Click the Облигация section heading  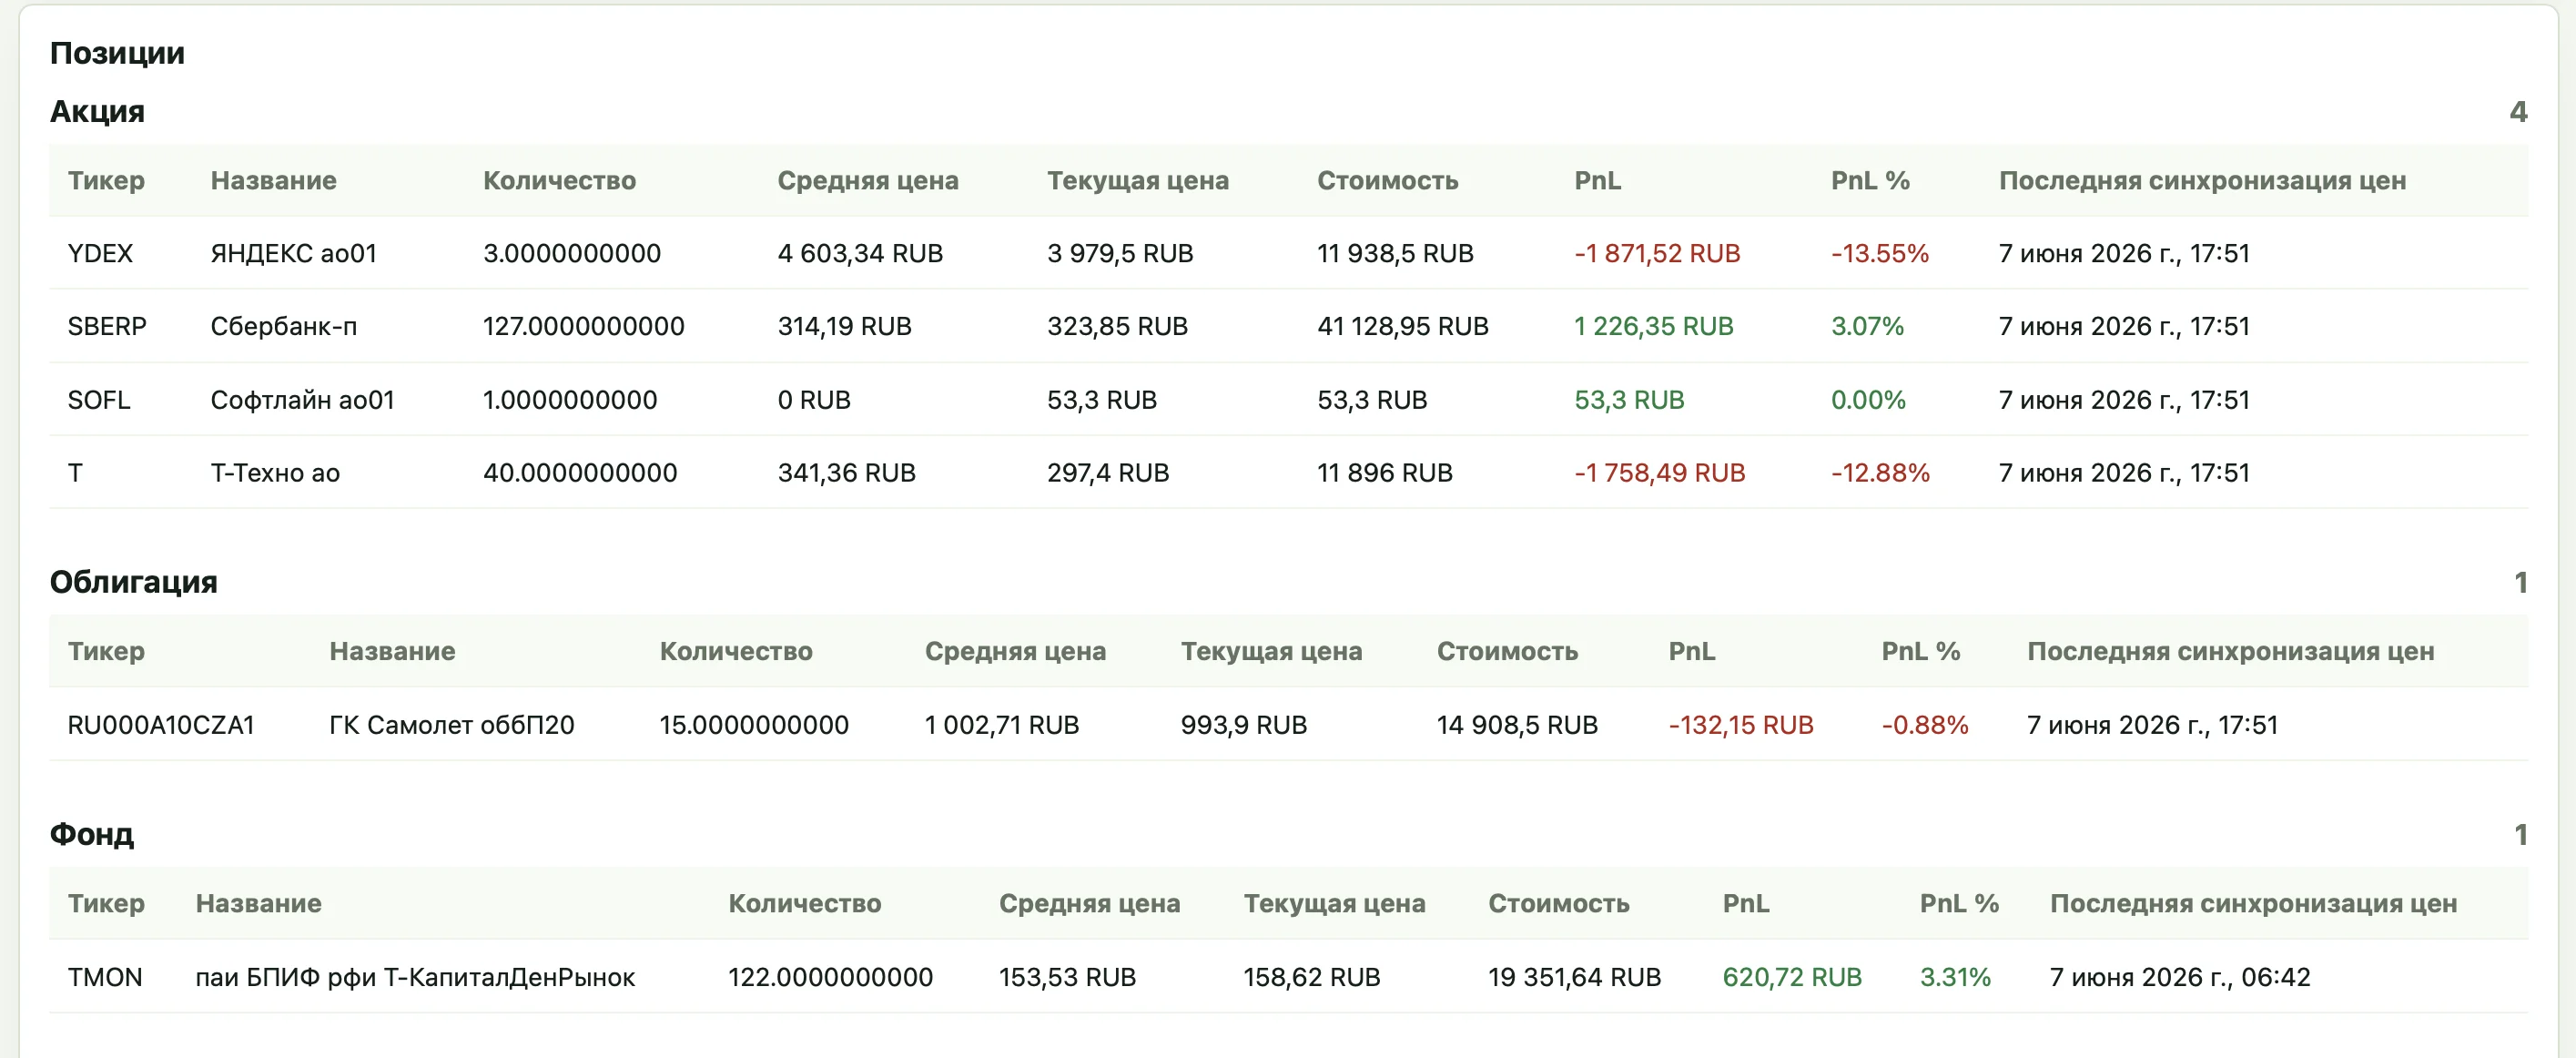pyautogui.click(x=133, y=582)
